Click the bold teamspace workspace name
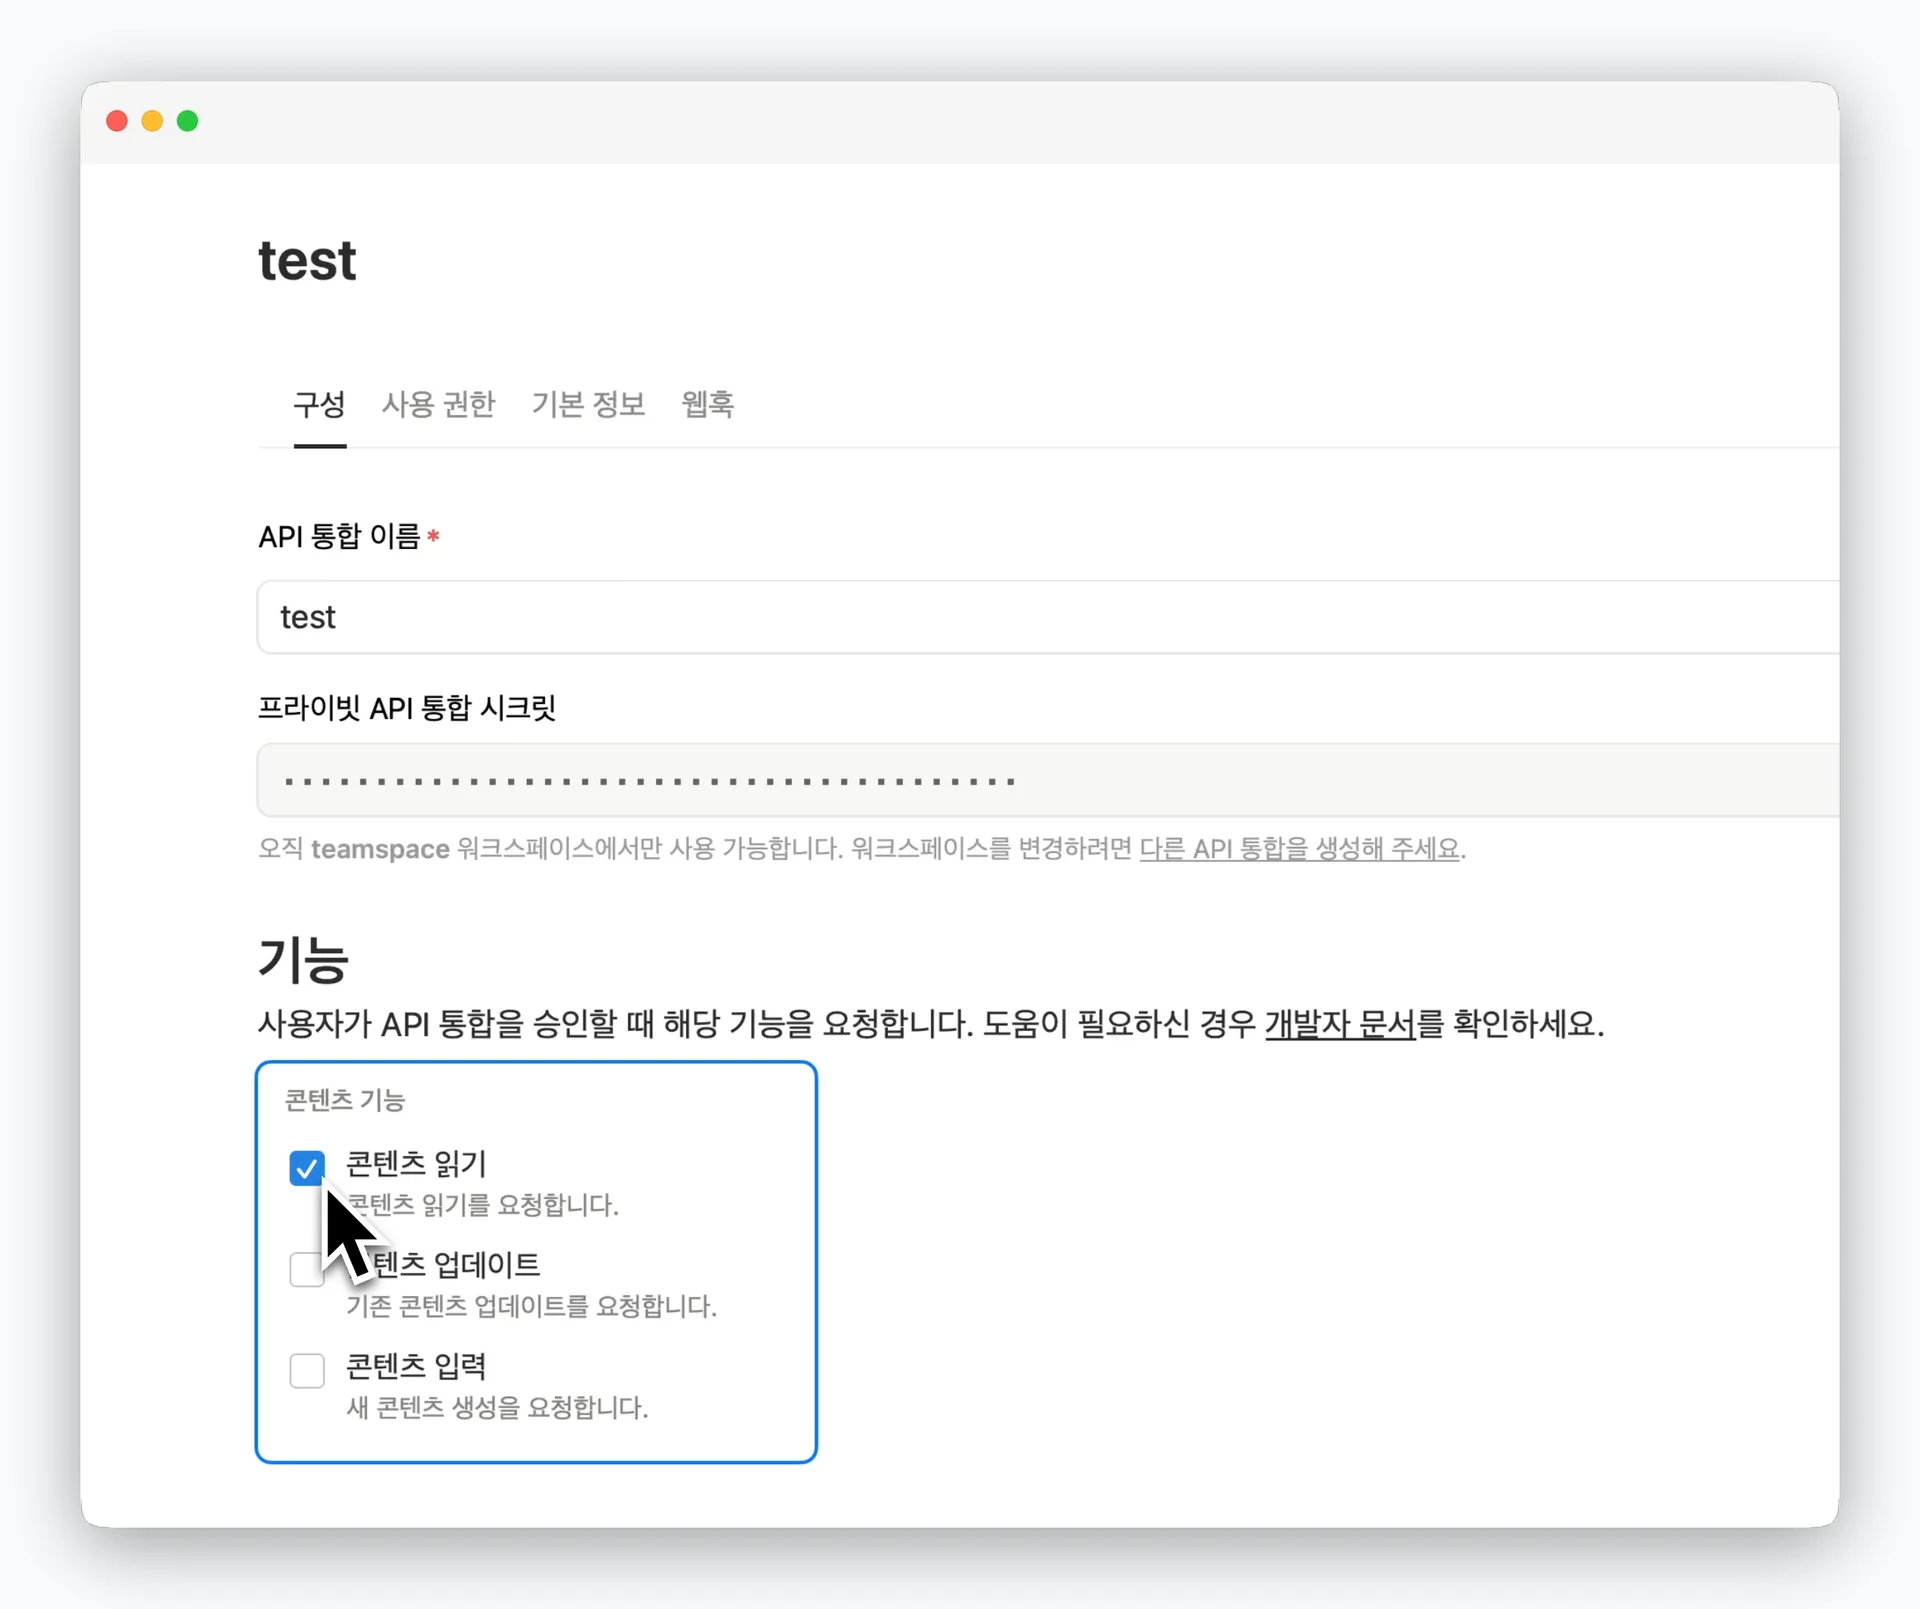Image resolution: width=1920 pixels, height=1609 pixels. pyautogui.click(x=380, y=849)
